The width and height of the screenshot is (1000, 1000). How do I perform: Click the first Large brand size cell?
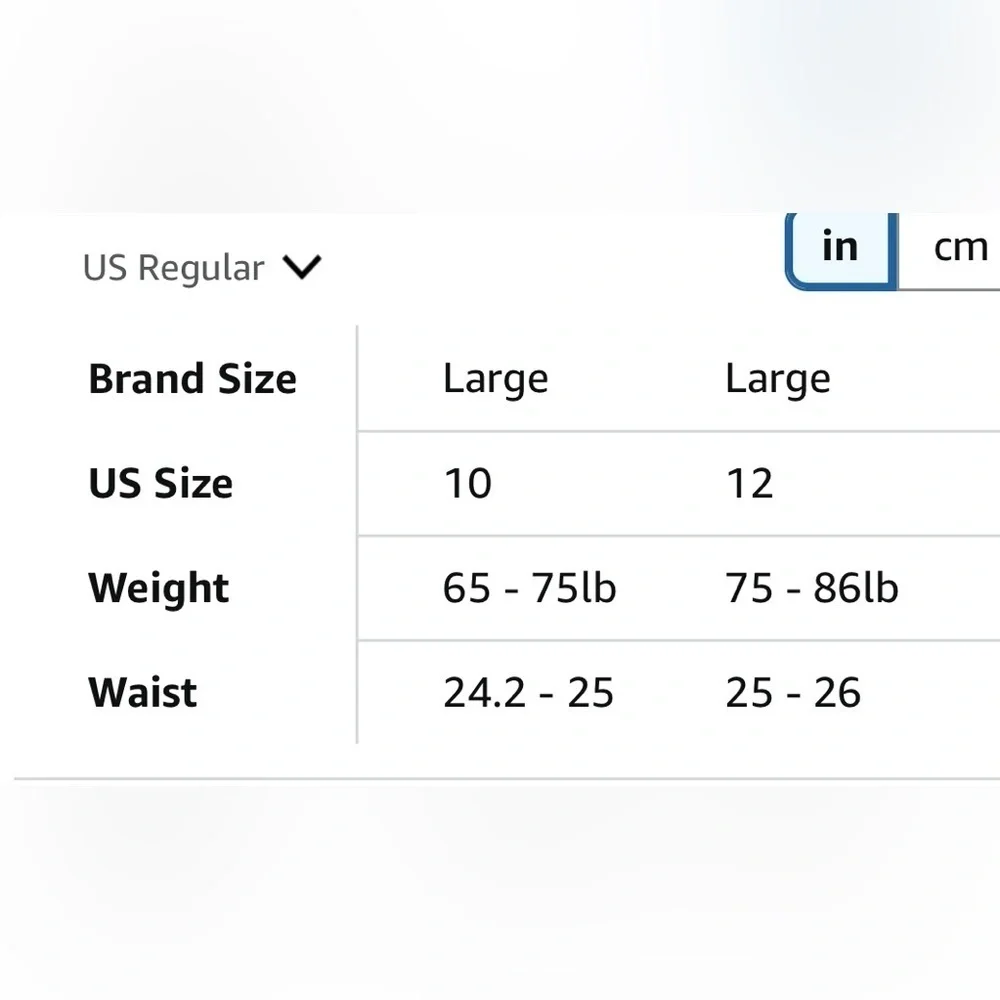coord(496,380)
